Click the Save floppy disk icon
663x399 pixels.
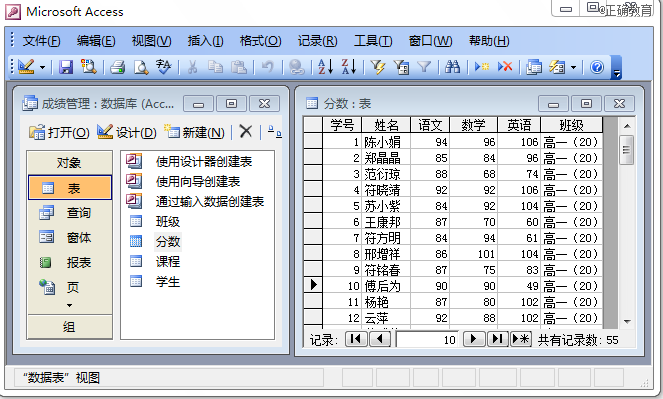click(x=66, y=67)
